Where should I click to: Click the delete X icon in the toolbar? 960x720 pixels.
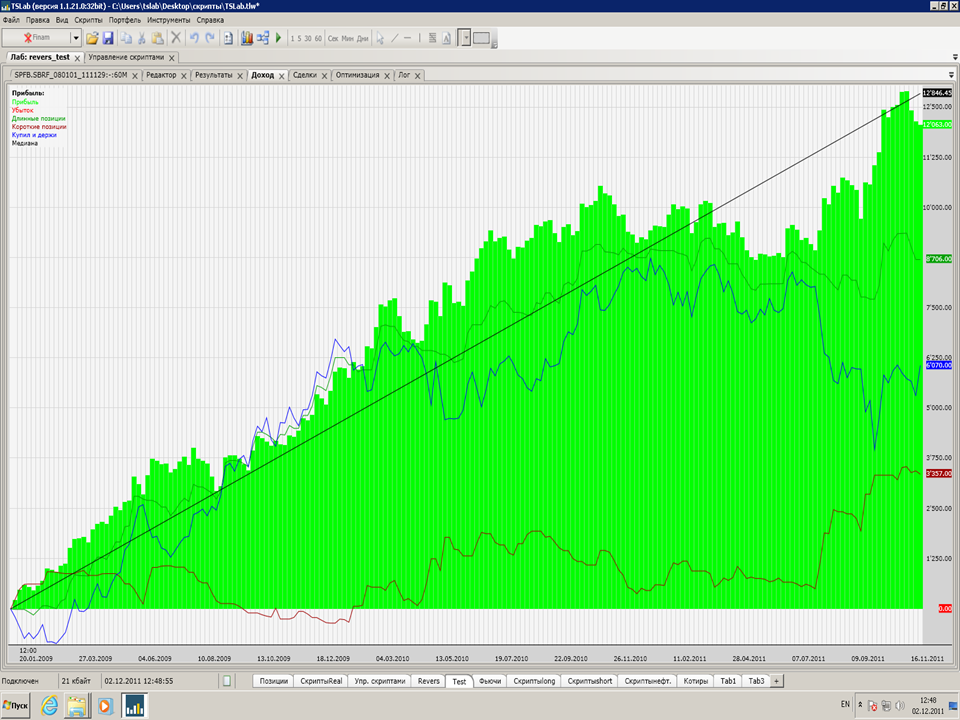[x=176, y=38]
